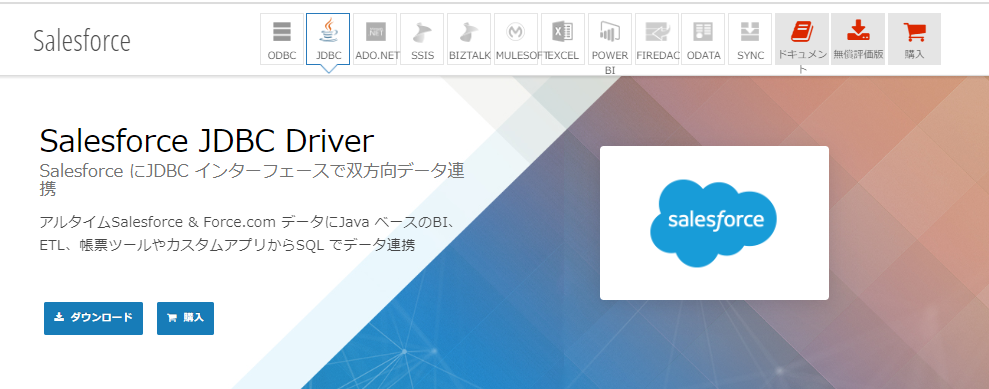This screenshot has width=989, height=389.
Task: Open the Sync tile
Action: (x=750, y=38)
